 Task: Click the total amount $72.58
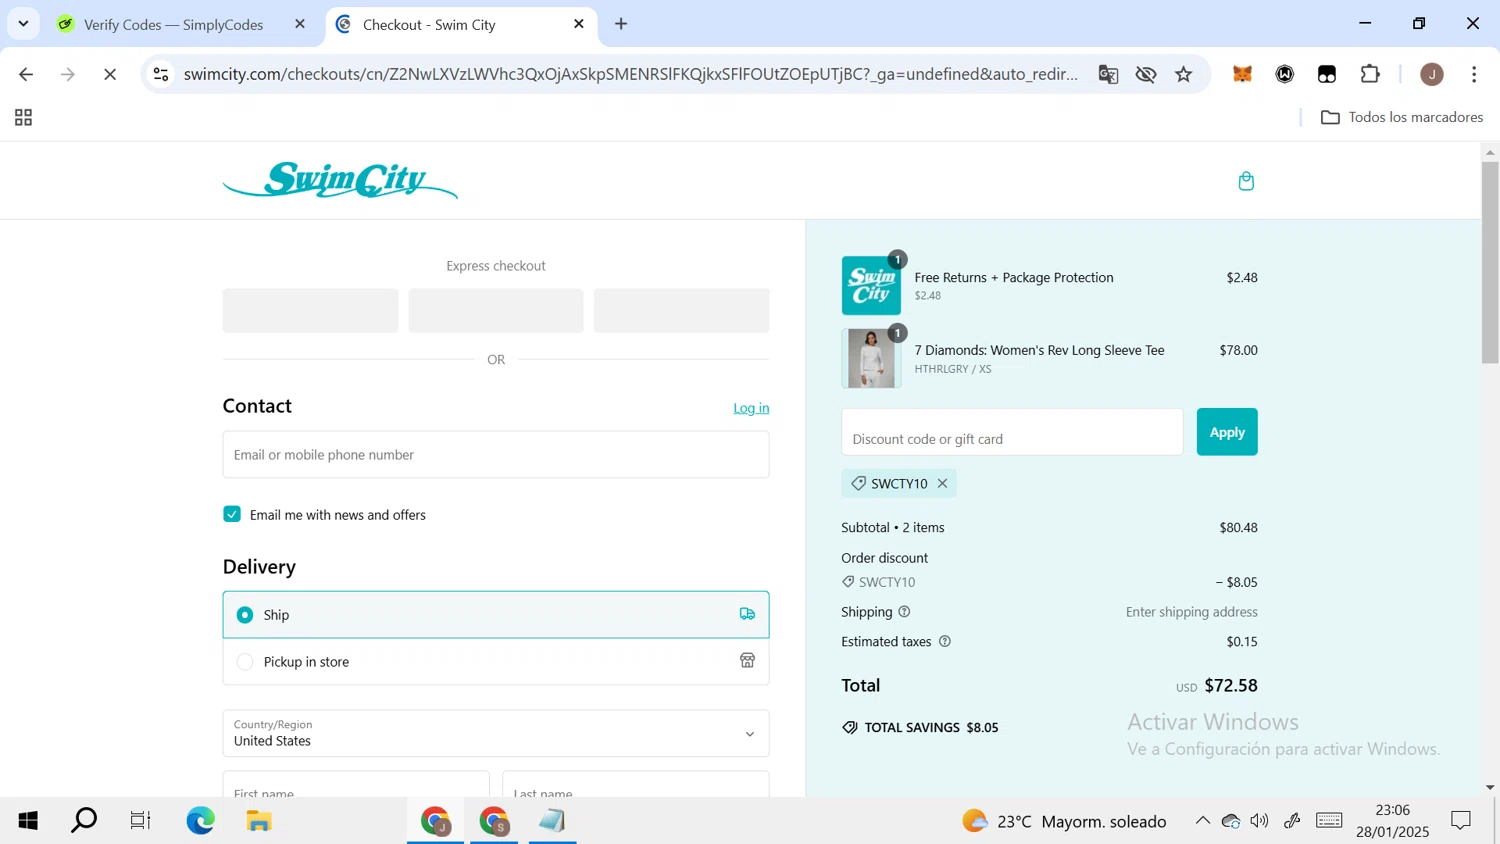coord(1231,686)
